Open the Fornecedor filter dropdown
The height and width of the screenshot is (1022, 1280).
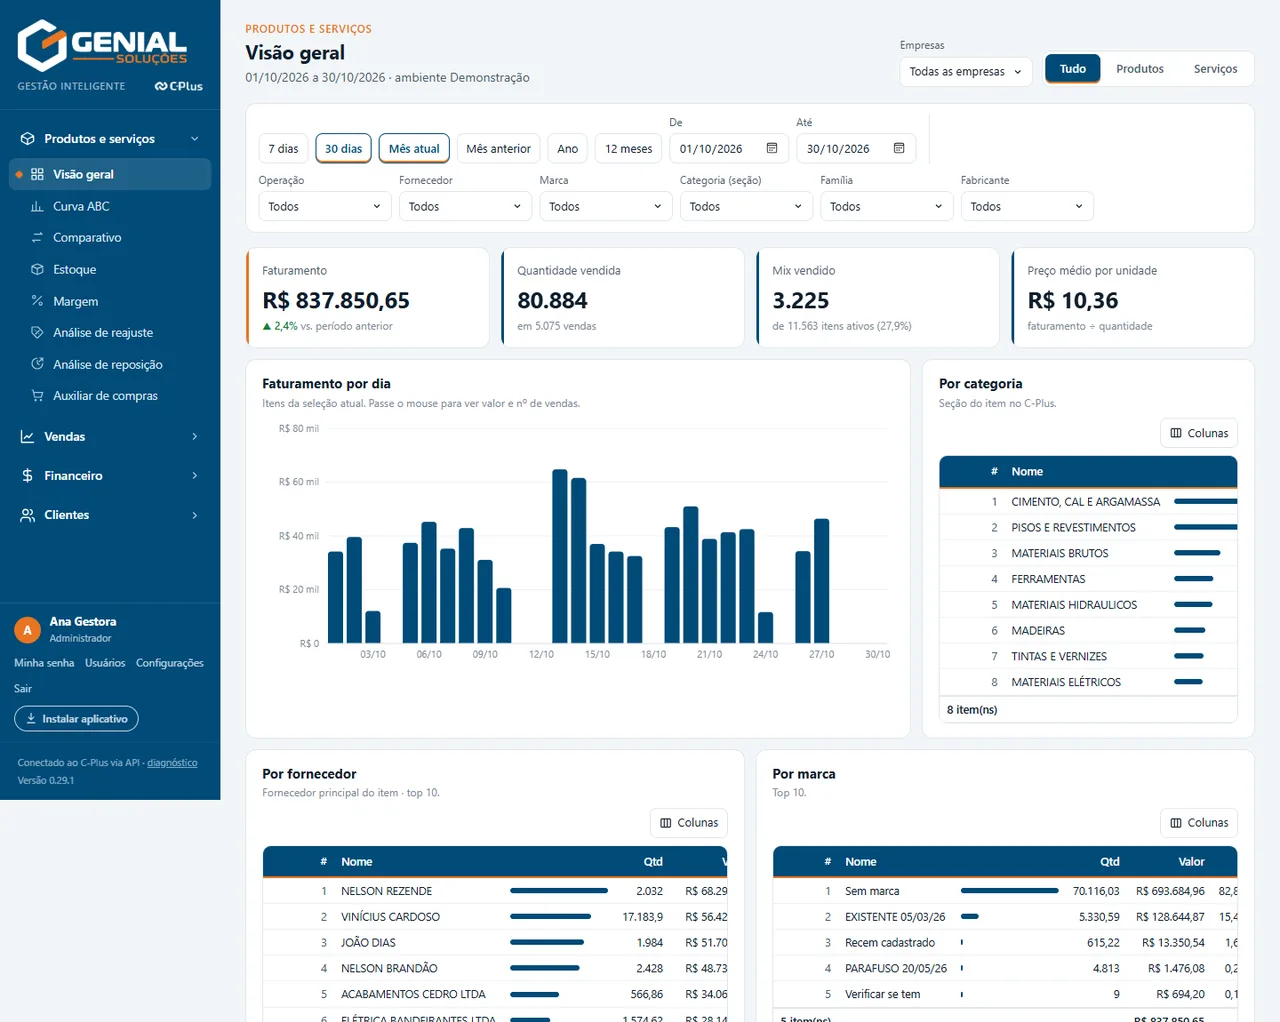coord(465,206)
